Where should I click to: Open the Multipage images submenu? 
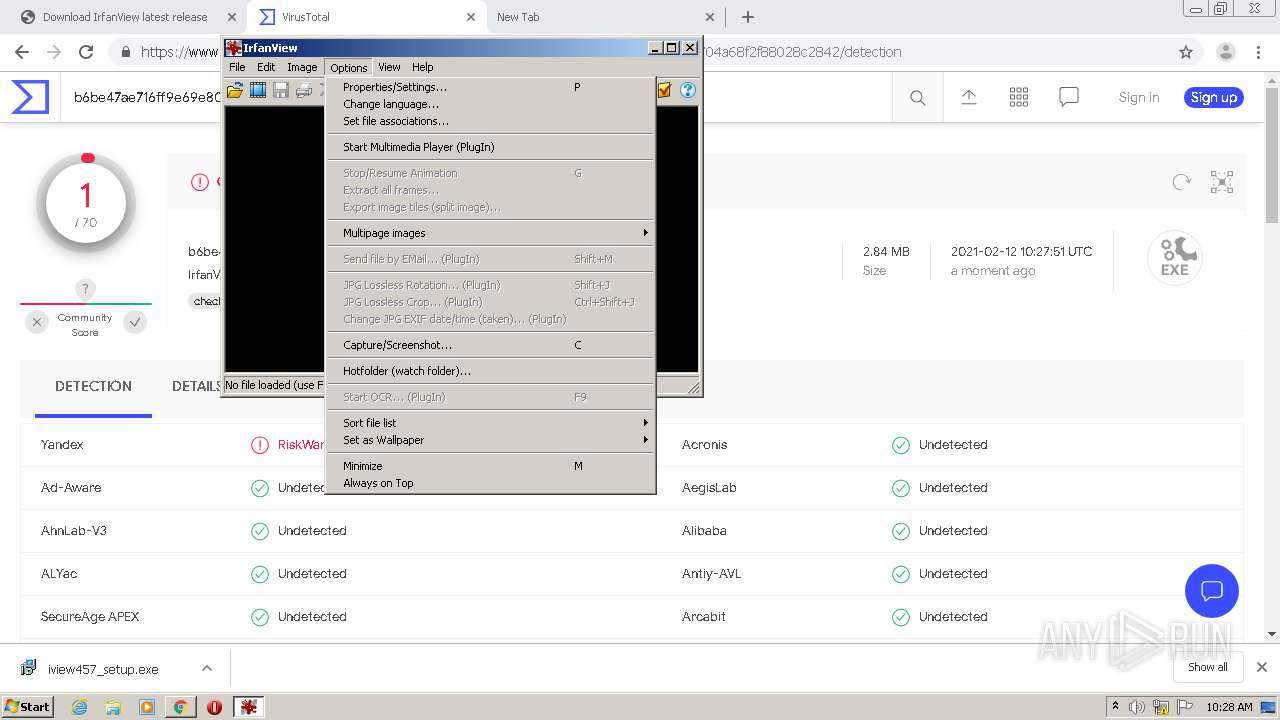pos(491,233)
